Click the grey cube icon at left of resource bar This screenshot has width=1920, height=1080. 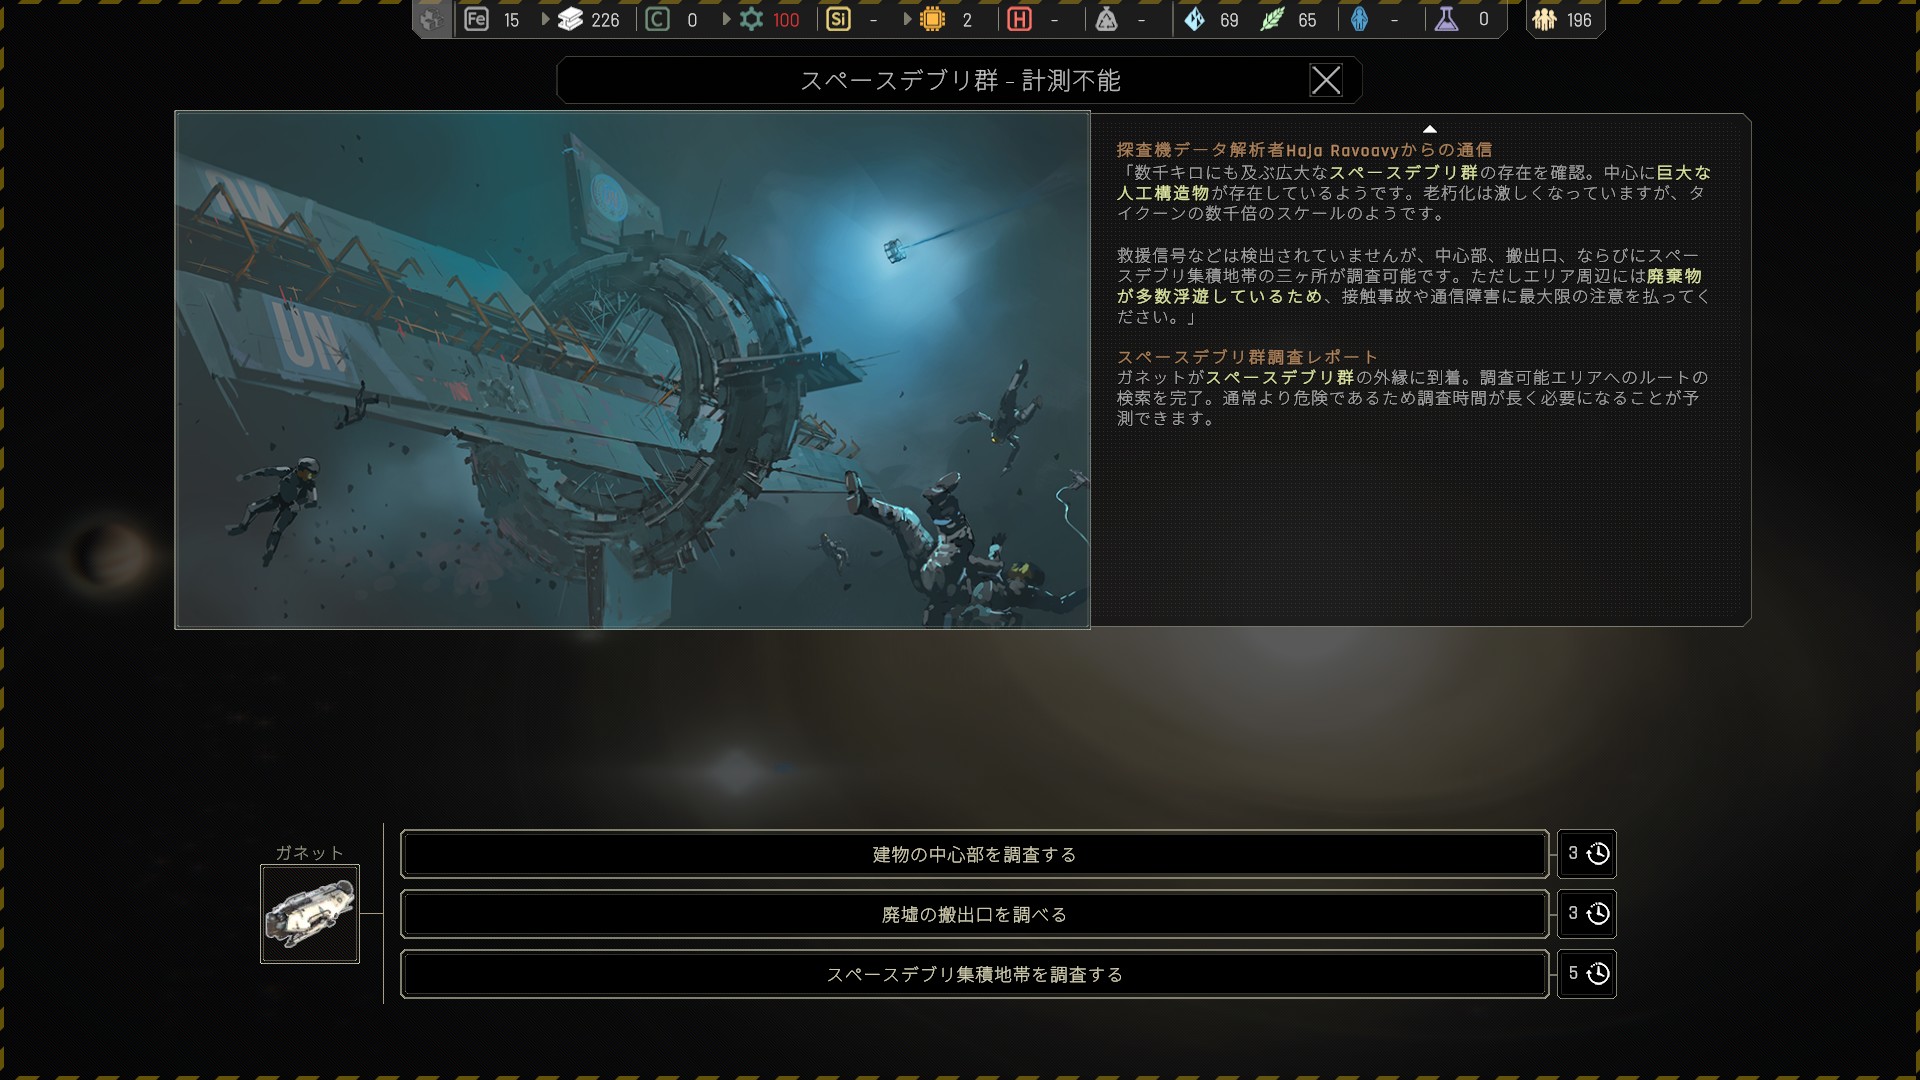tap(432, 19)
